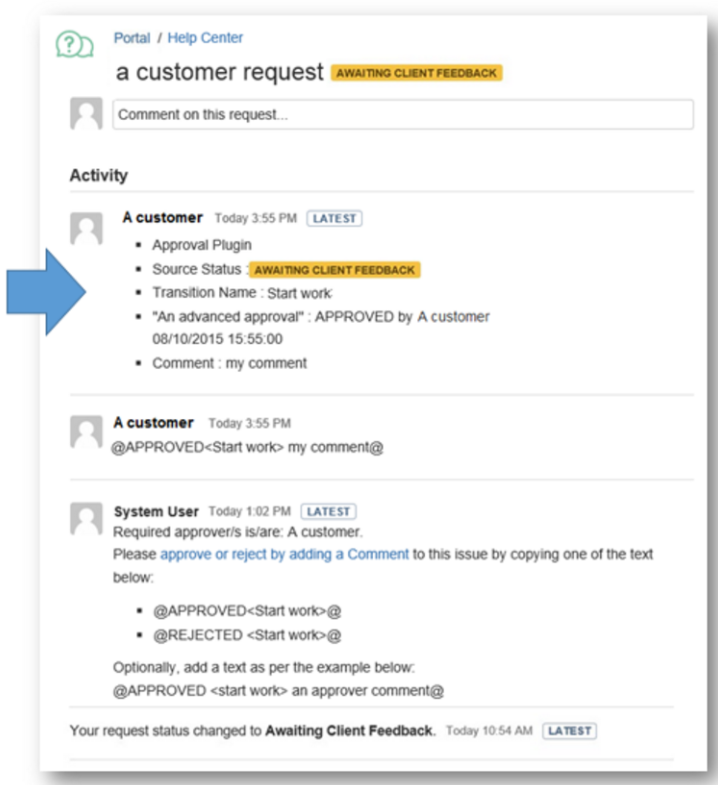Go to Help Center breadcrumb link
Screen dimensions: 718x785
205,38
